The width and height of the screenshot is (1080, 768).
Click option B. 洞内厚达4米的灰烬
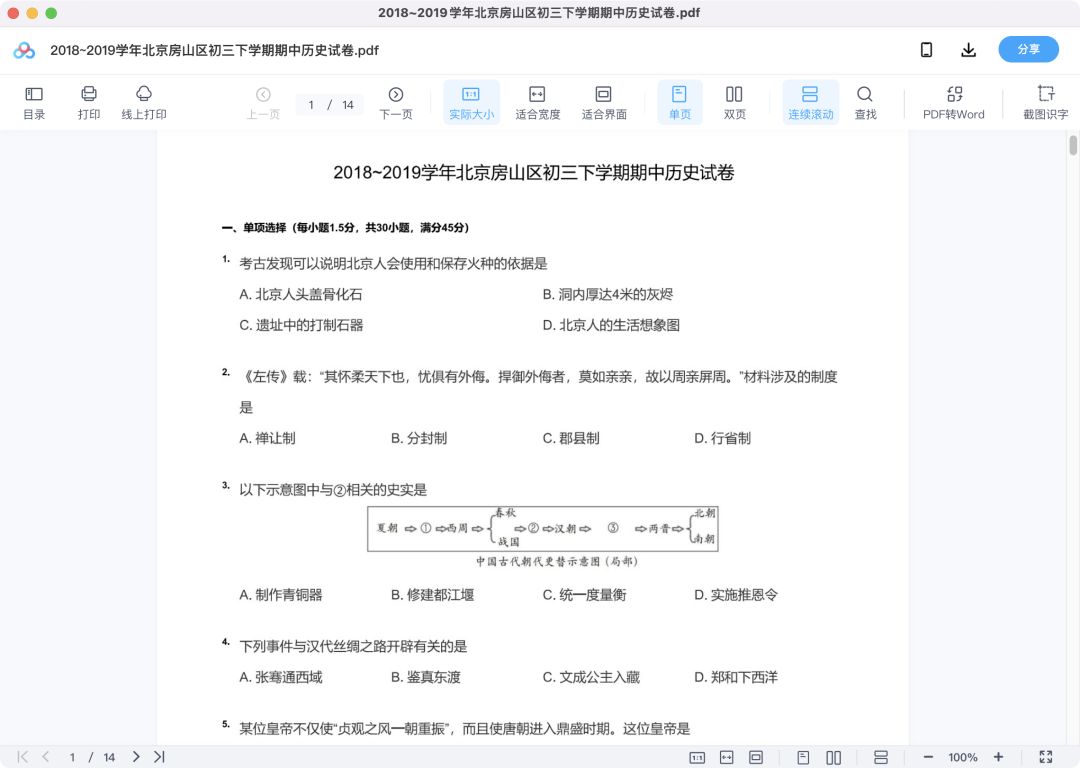pos(608,294)
